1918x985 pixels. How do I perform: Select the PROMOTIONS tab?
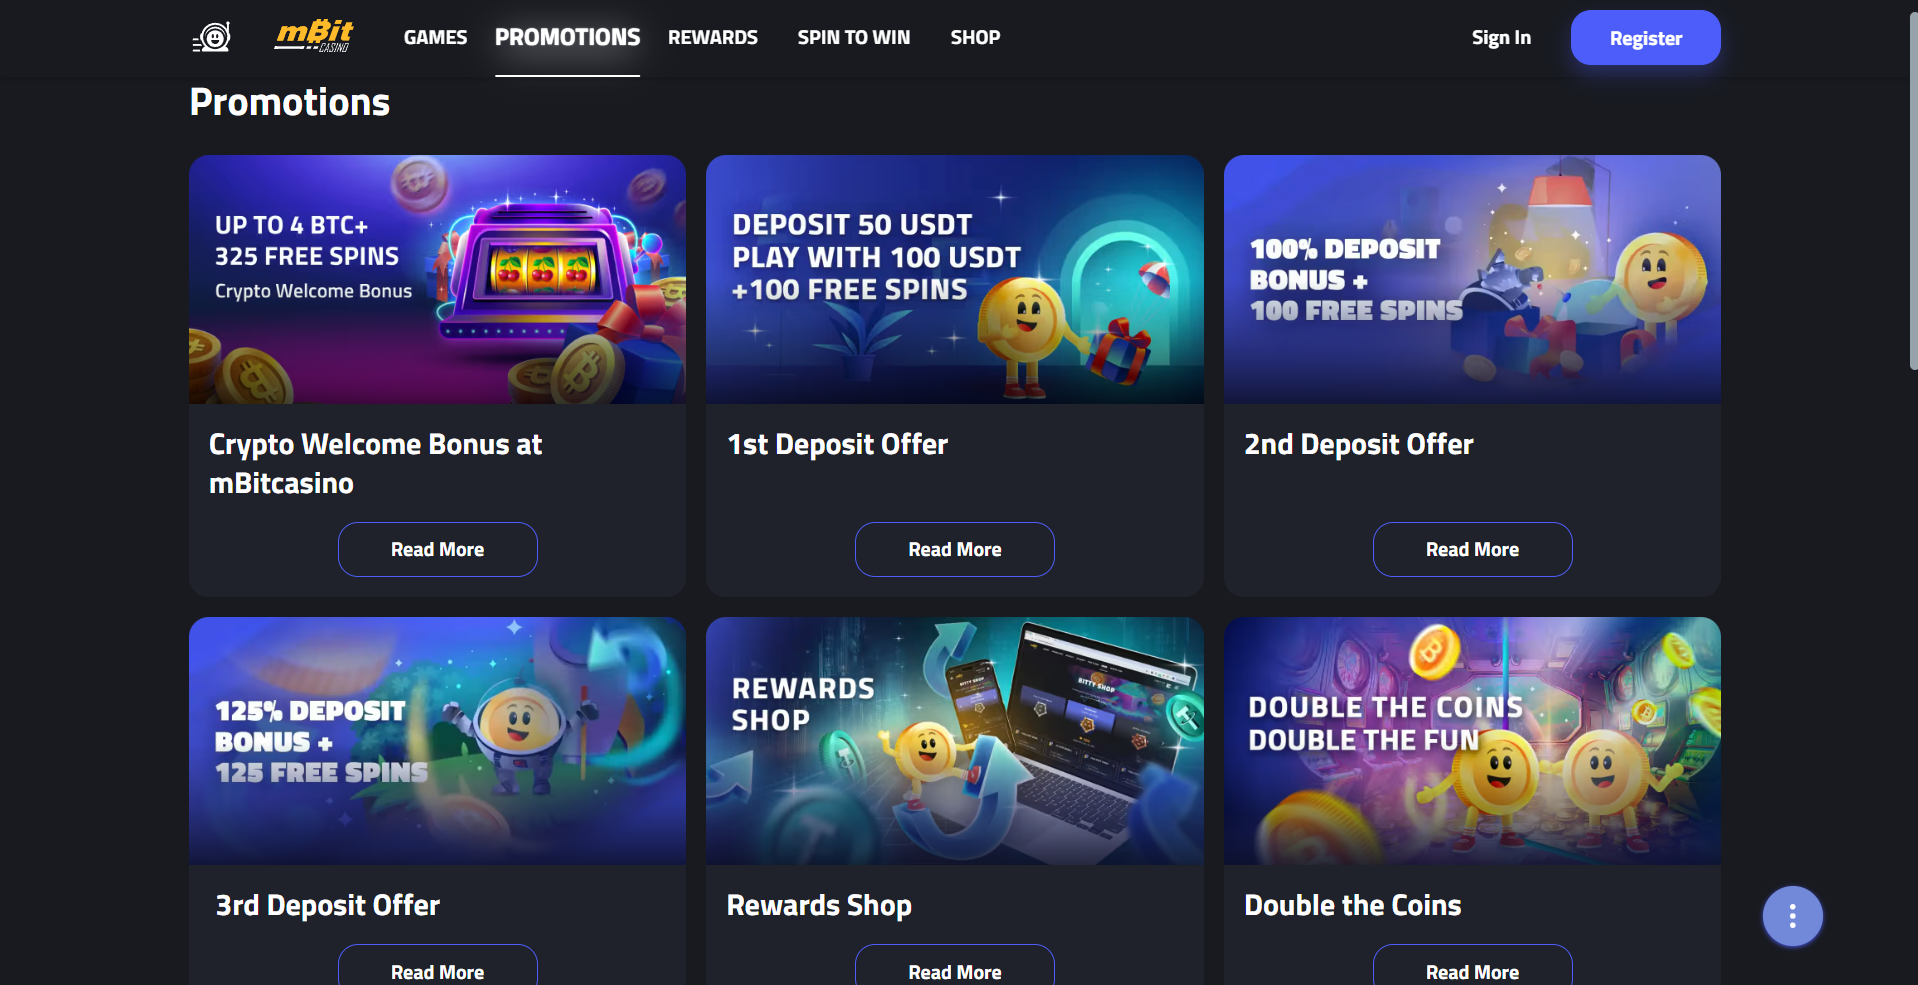[x=567, y=38]
